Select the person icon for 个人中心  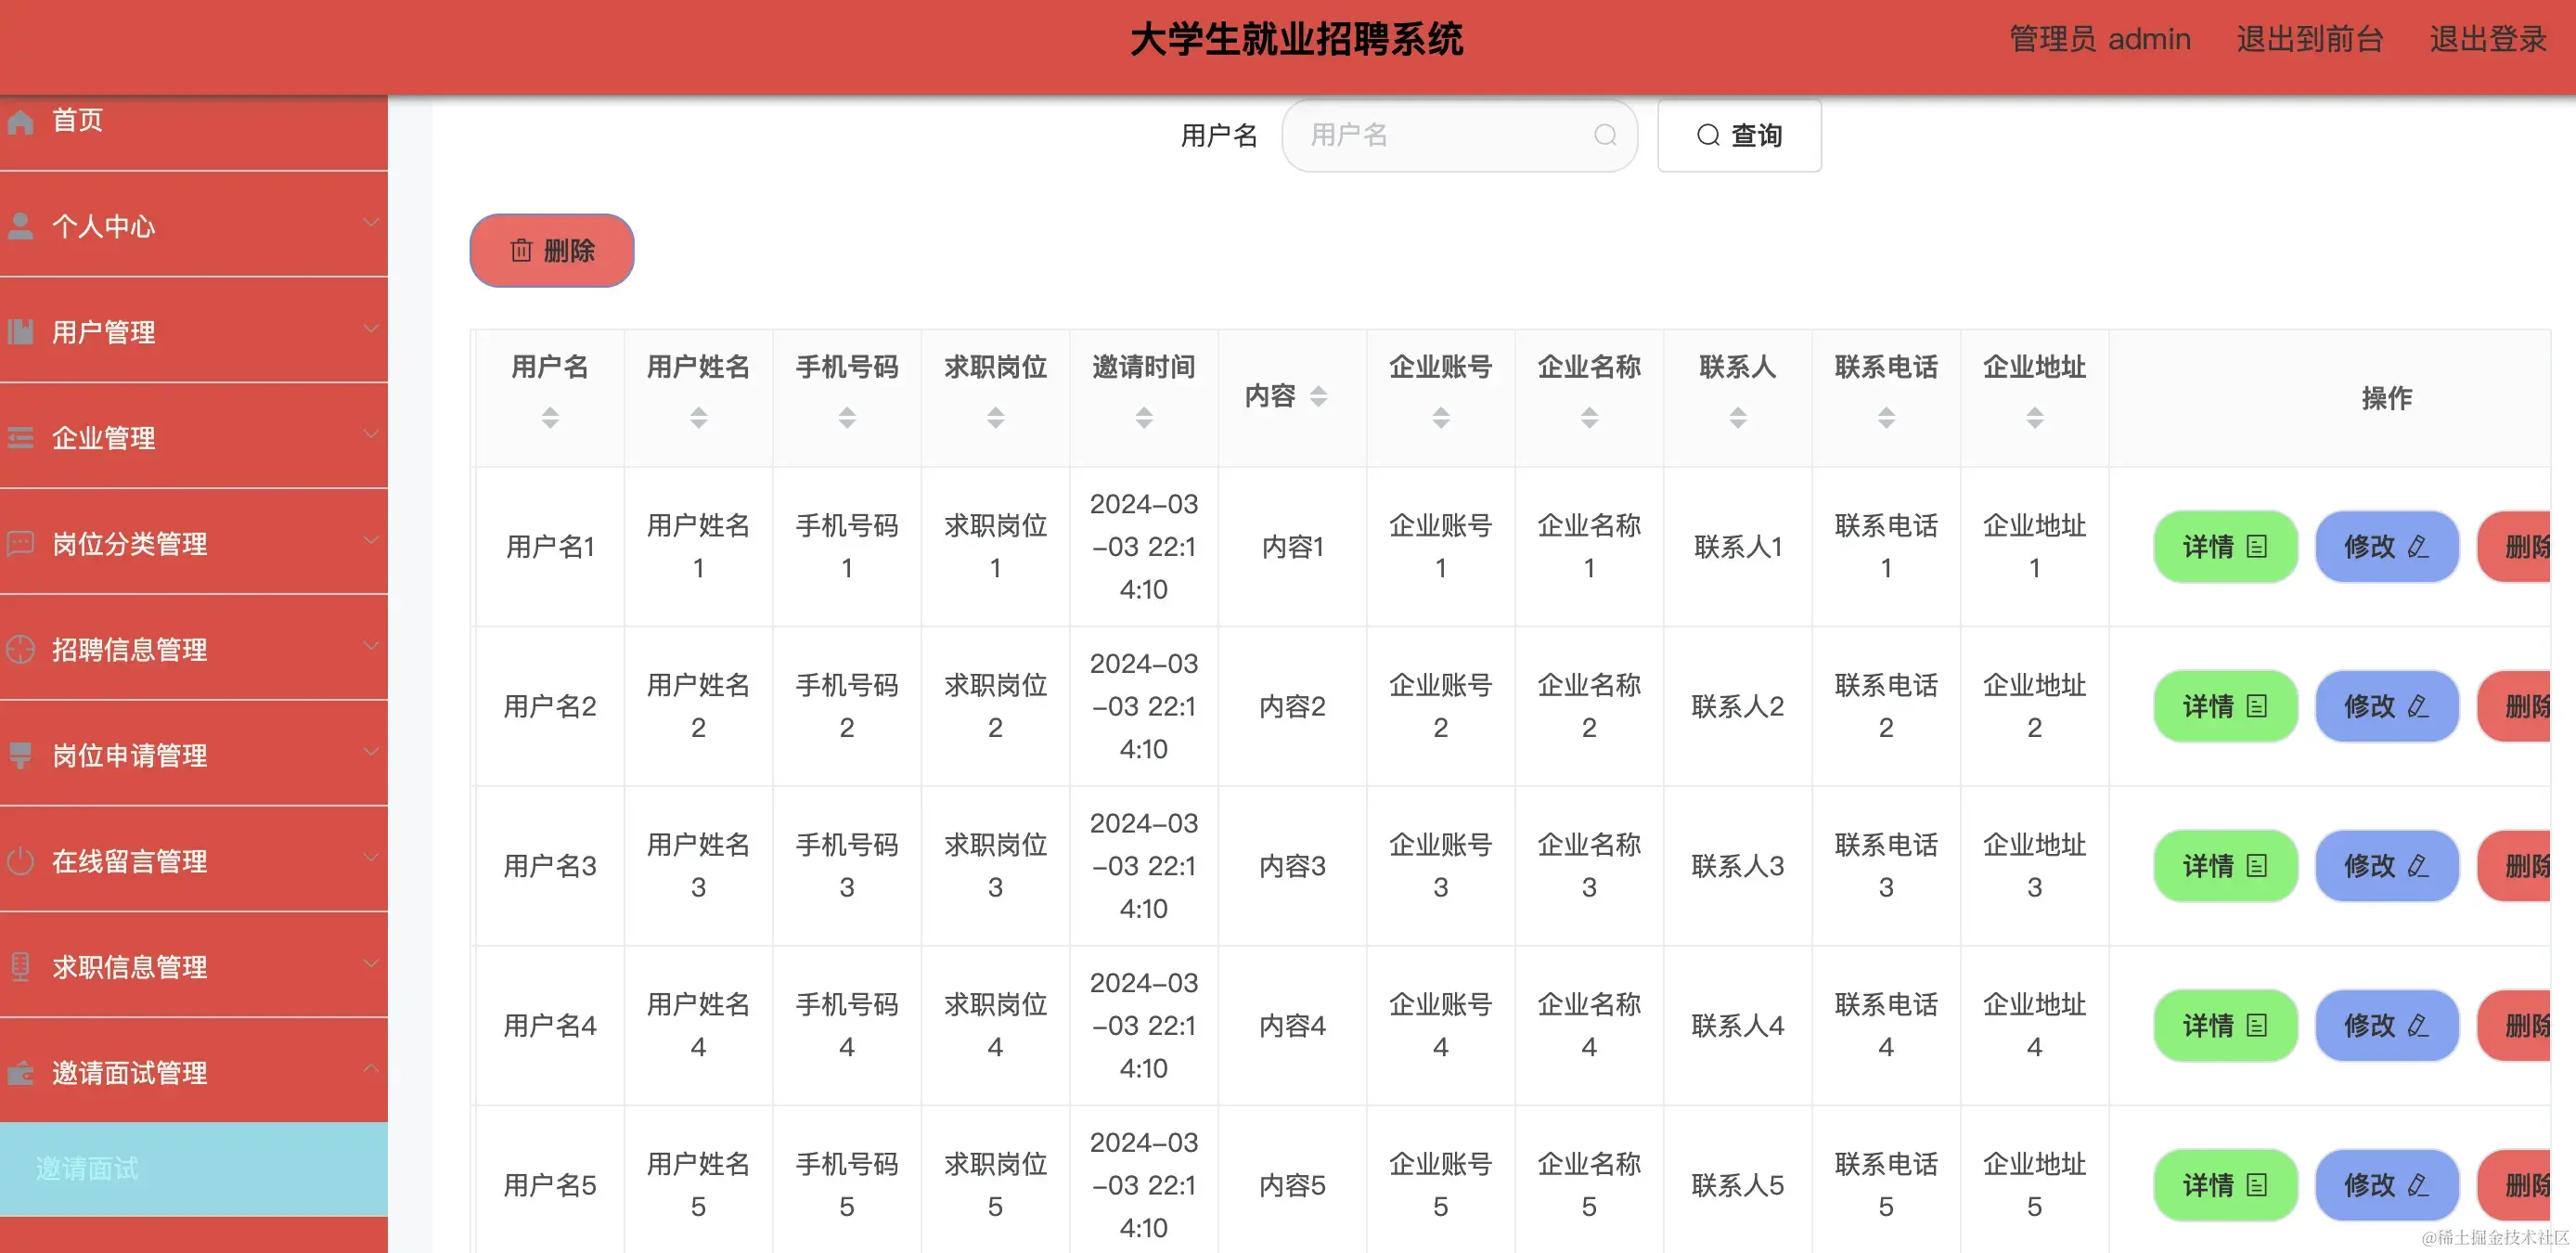(21, 224)
